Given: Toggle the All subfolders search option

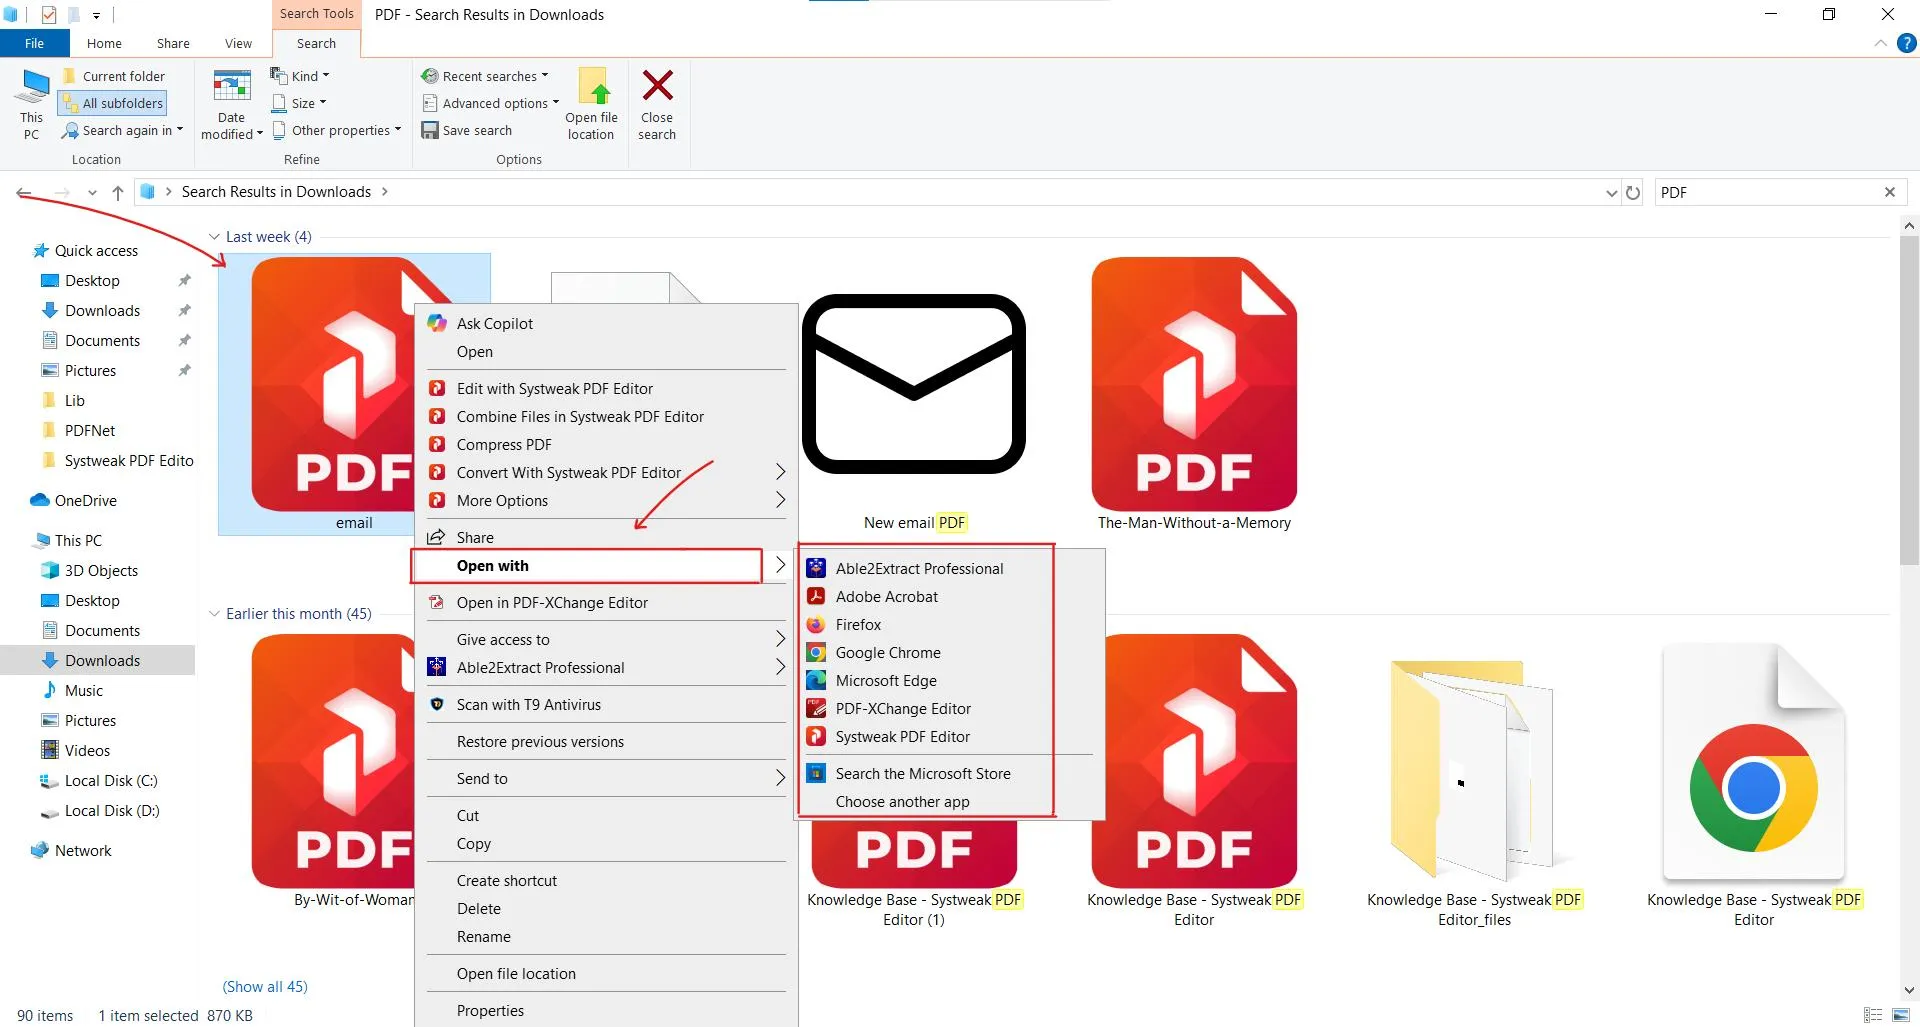Looking at the screenshot, I should pyautogui.click(x=112, y=103).
